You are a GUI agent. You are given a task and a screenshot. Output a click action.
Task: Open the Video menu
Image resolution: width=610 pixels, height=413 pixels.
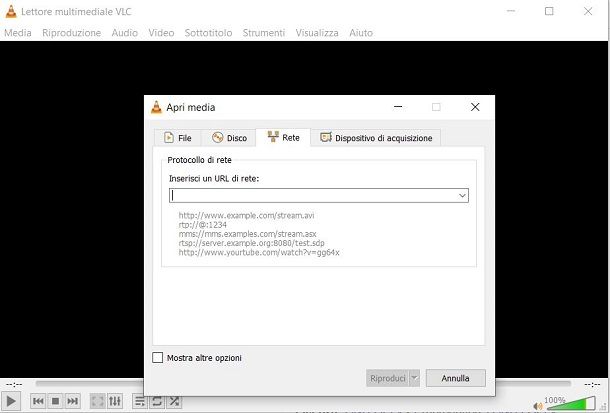click(x=161, y=33)
